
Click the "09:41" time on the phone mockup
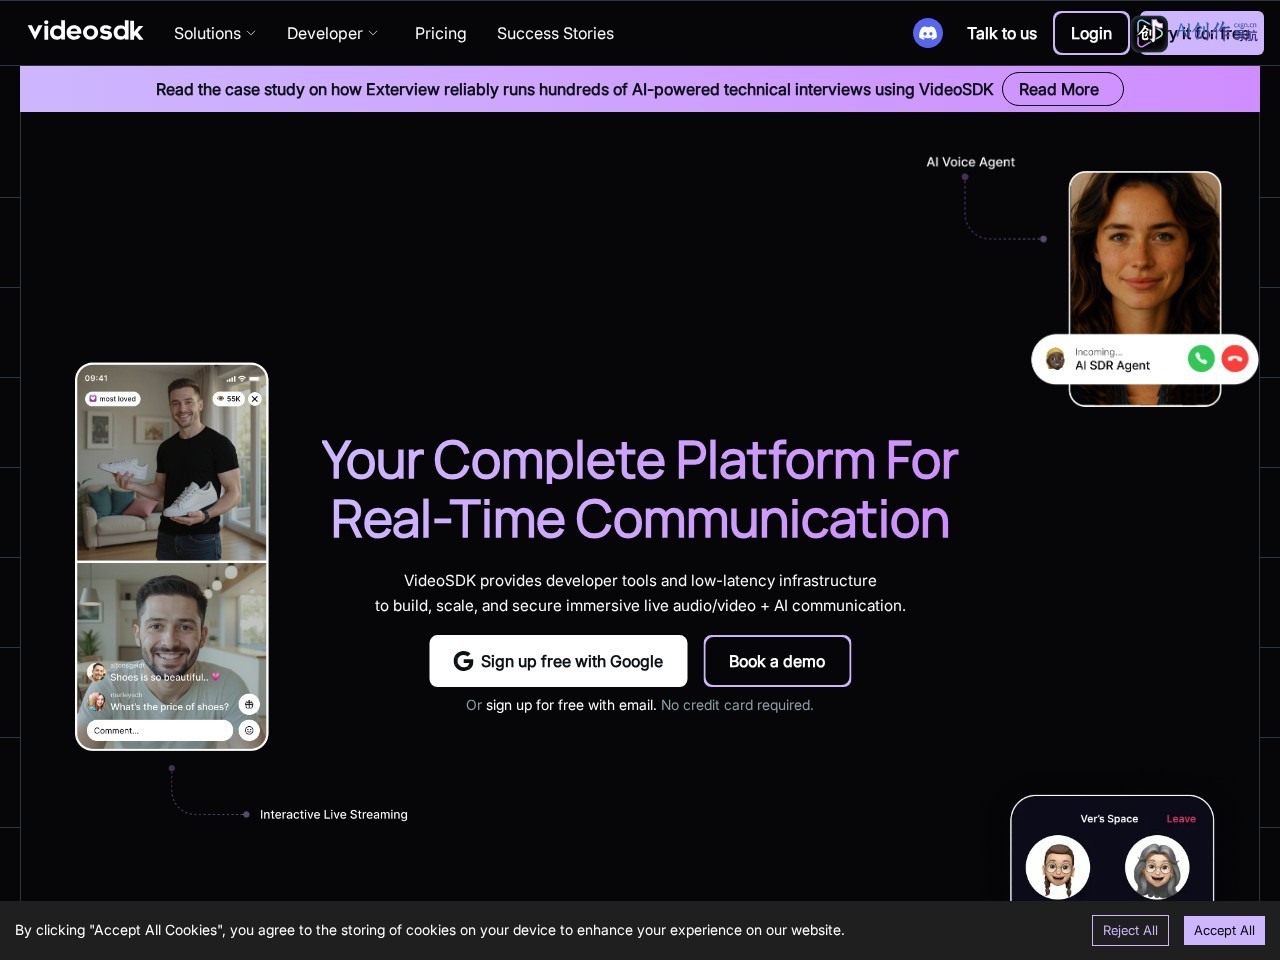click(x=96, y=378)
